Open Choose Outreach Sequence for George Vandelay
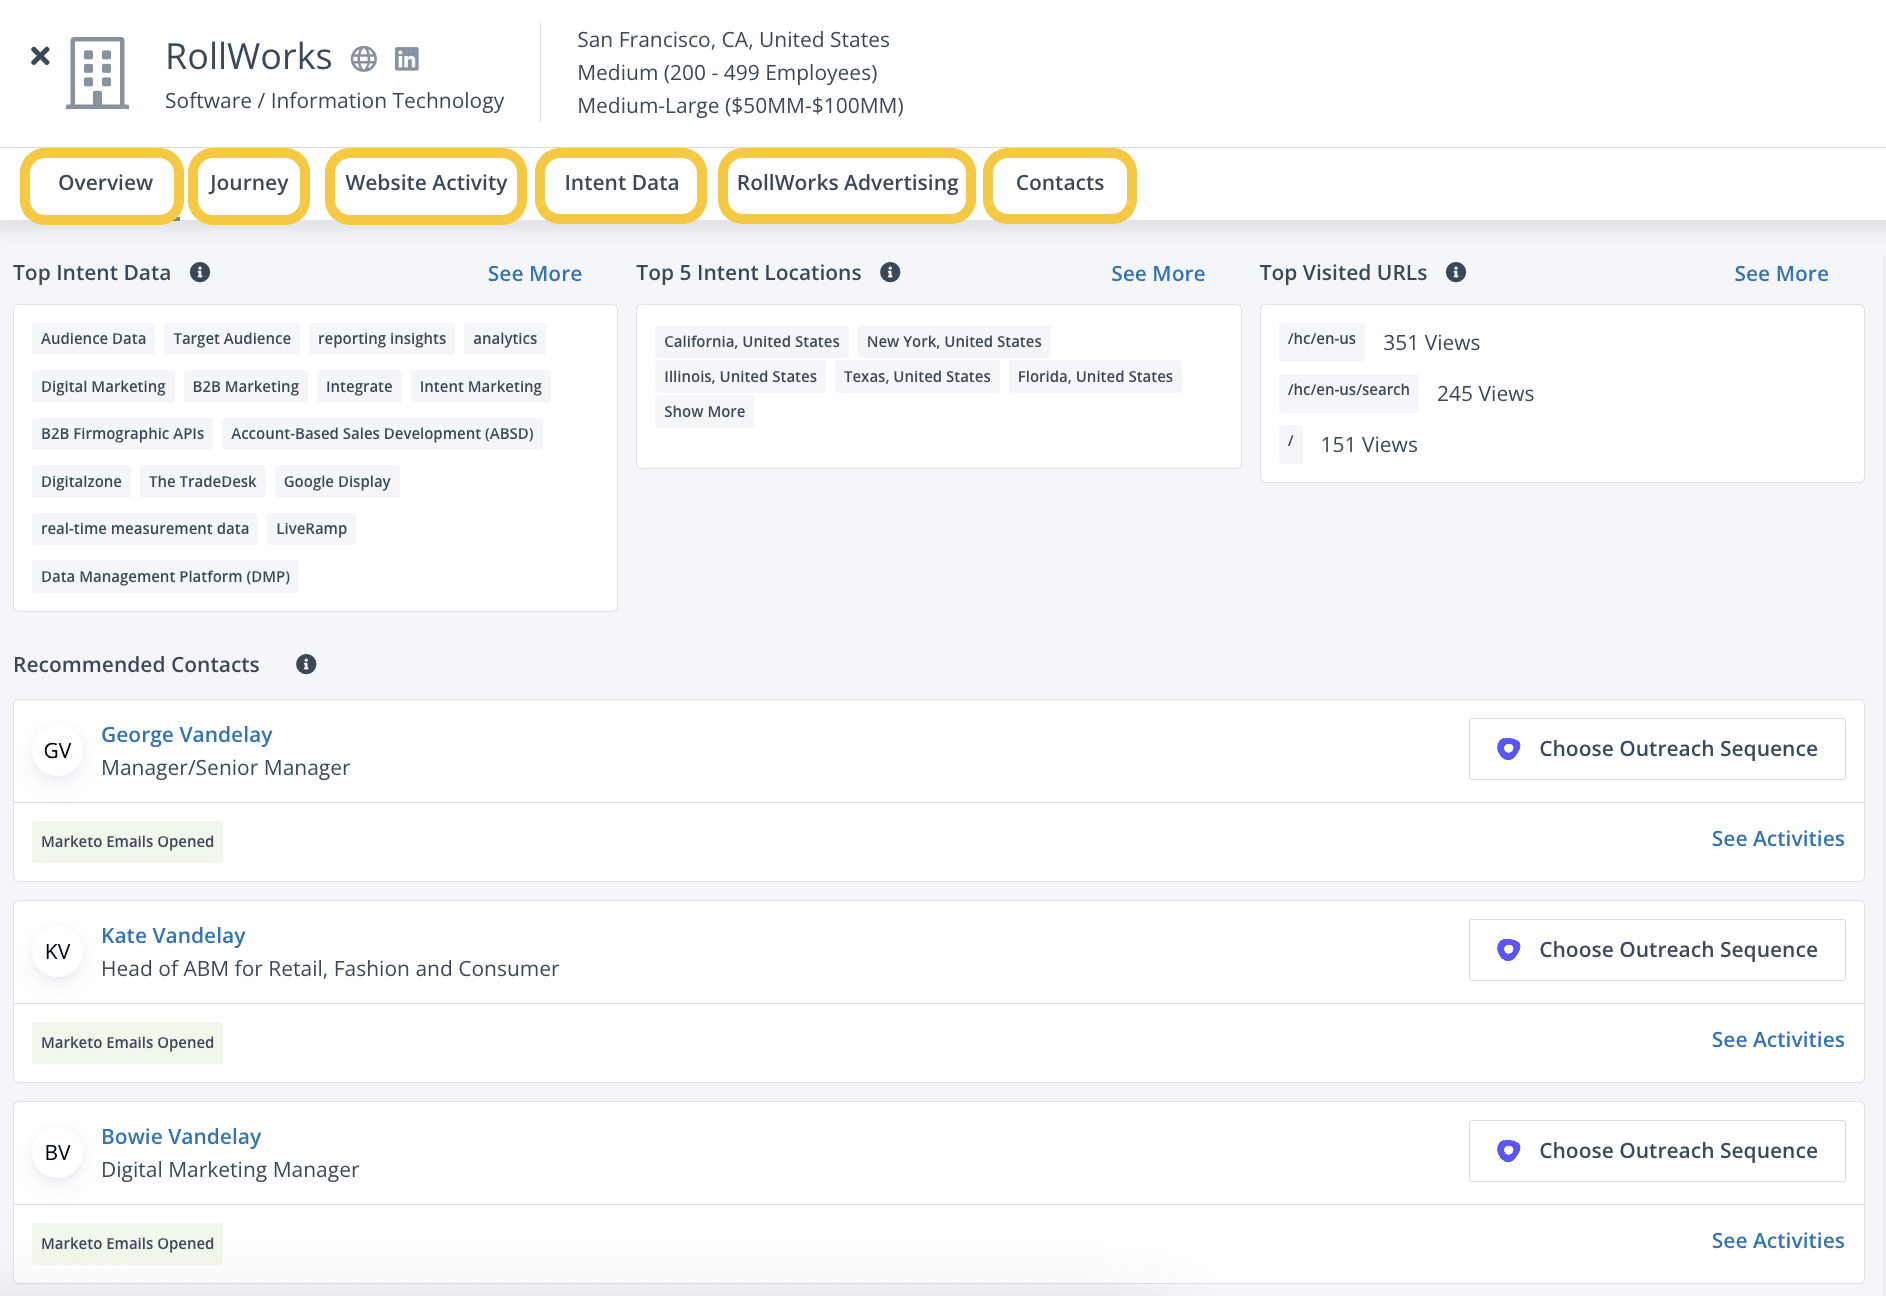 point(1656,748)
